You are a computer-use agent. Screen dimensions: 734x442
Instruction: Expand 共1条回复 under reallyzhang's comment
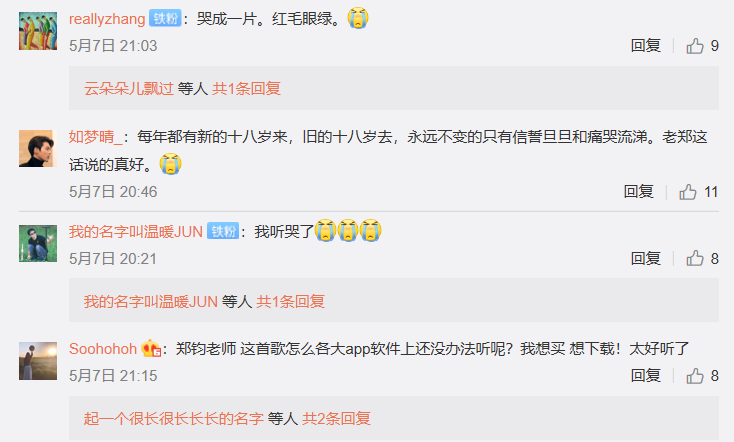tap(246, 88)
